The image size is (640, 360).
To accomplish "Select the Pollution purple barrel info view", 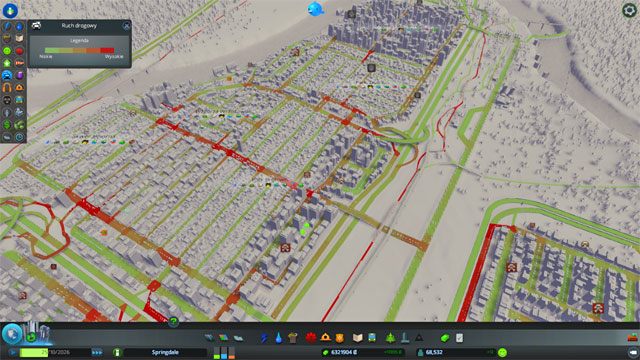I will pyautogui.click(x=19, y=76).
